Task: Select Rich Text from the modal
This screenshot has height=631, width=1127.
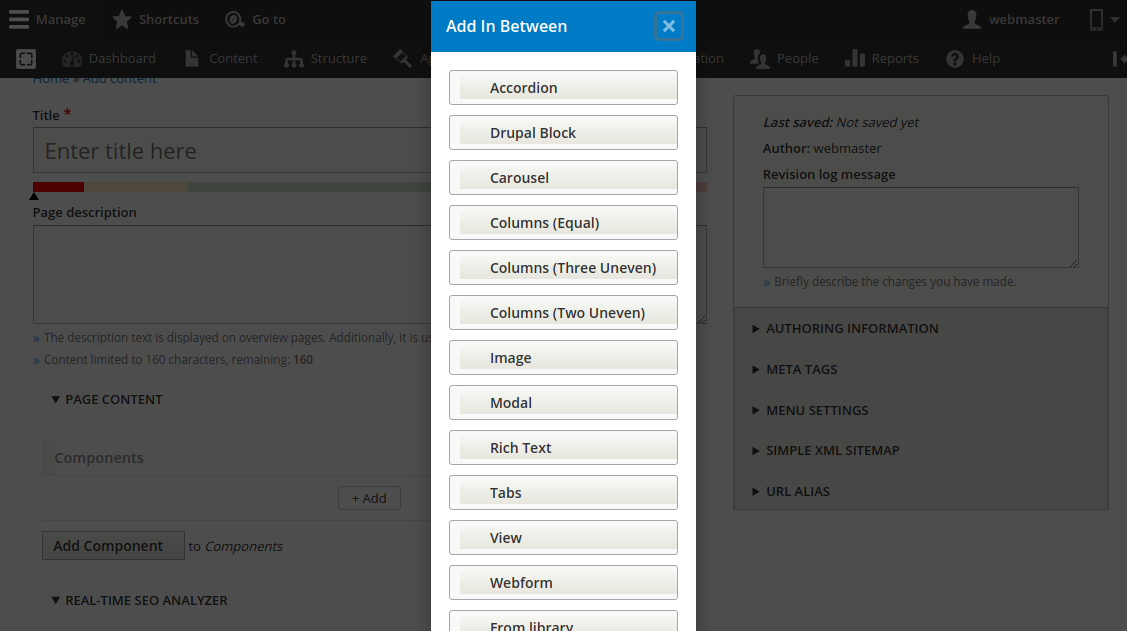Action: (563, 447)
